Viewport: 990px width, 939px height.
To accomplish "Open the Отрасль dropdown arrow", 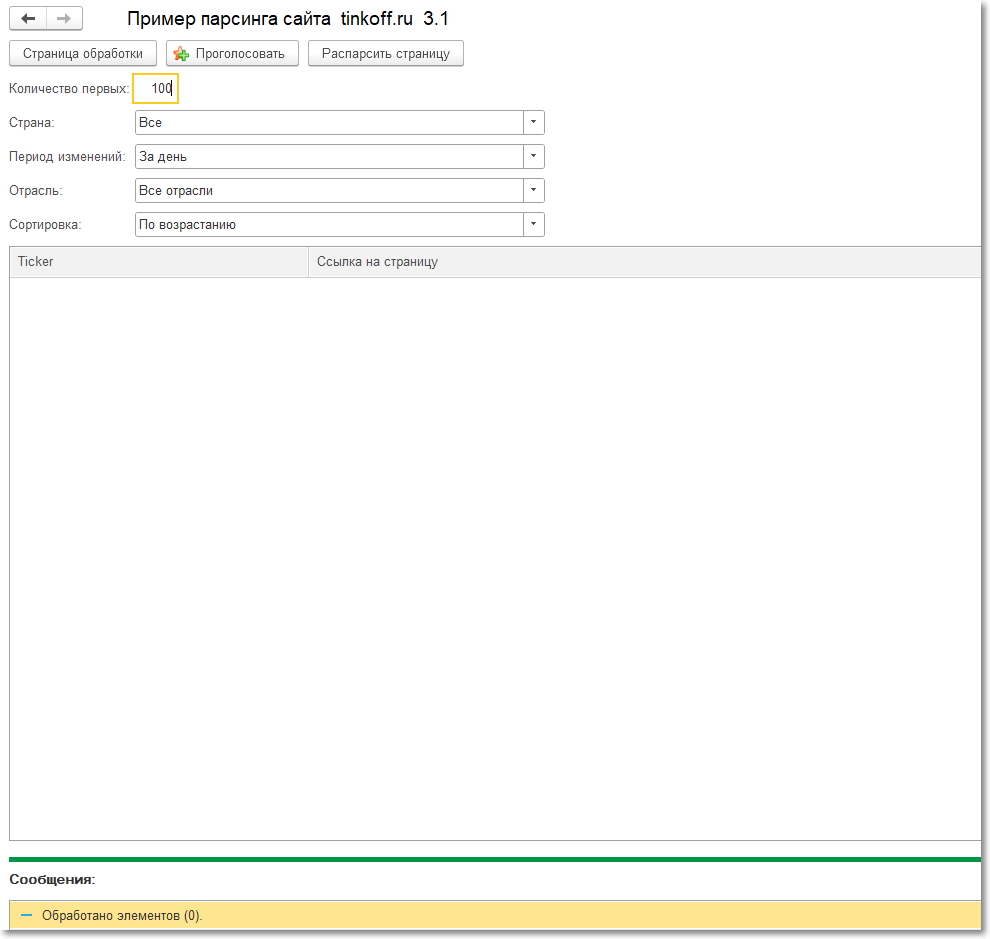I will click(x=534, y=191).
